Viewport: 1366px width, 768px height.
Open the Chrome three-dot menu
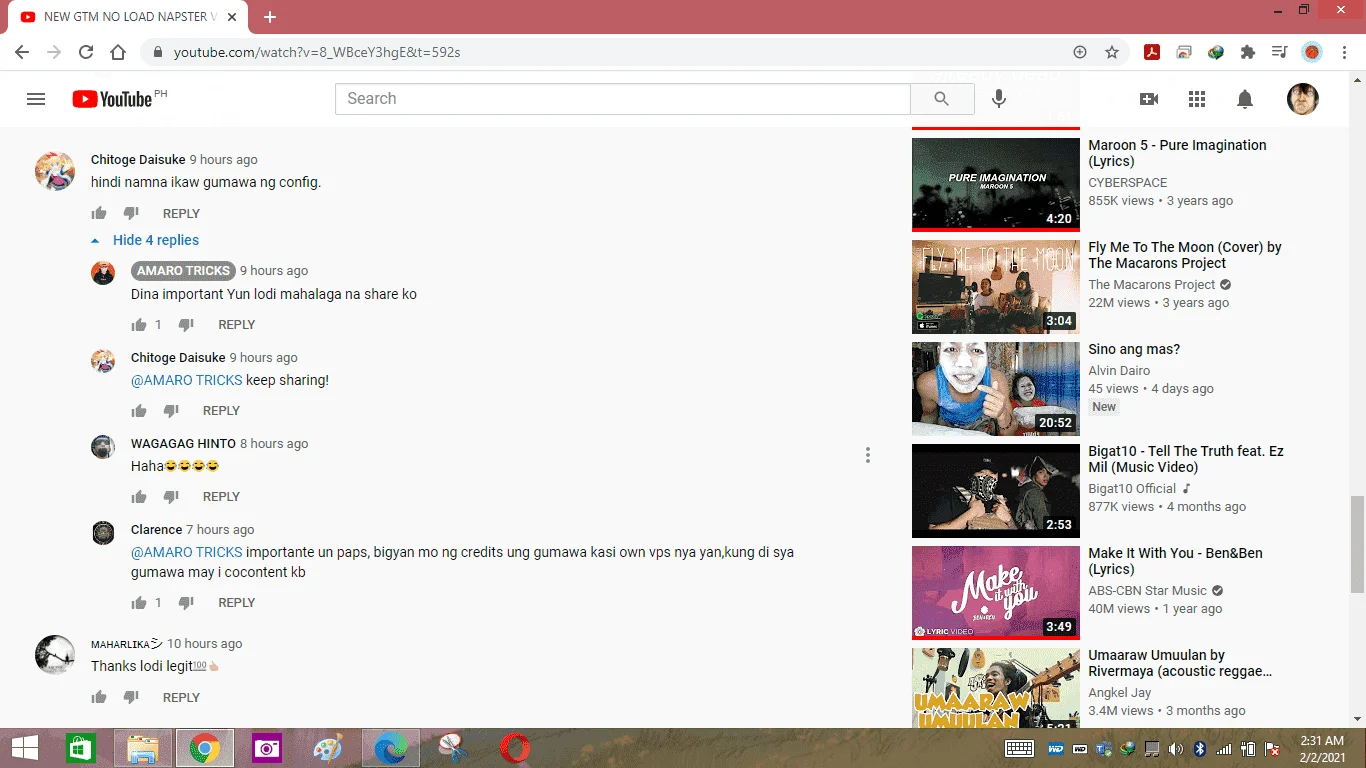[1344, 52]
